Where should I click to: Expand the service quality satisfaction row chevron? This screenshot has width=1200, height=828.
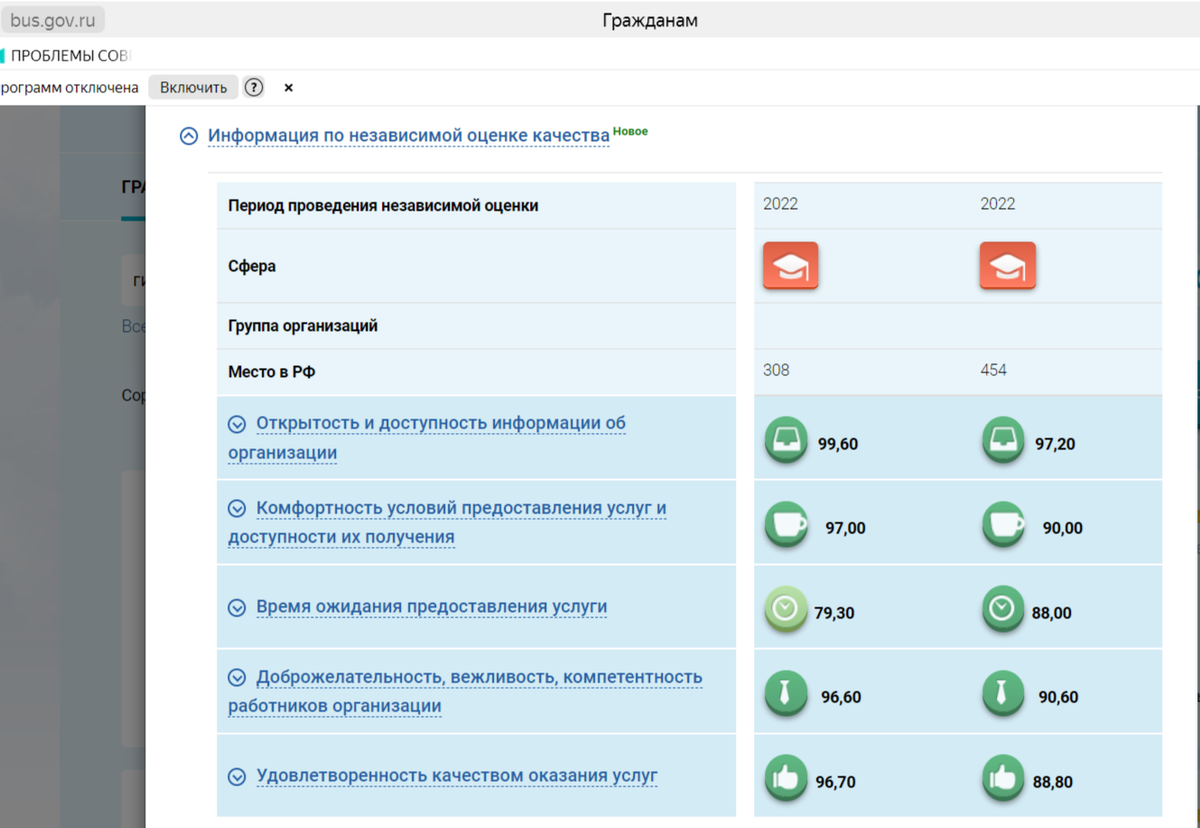[237, 776]
